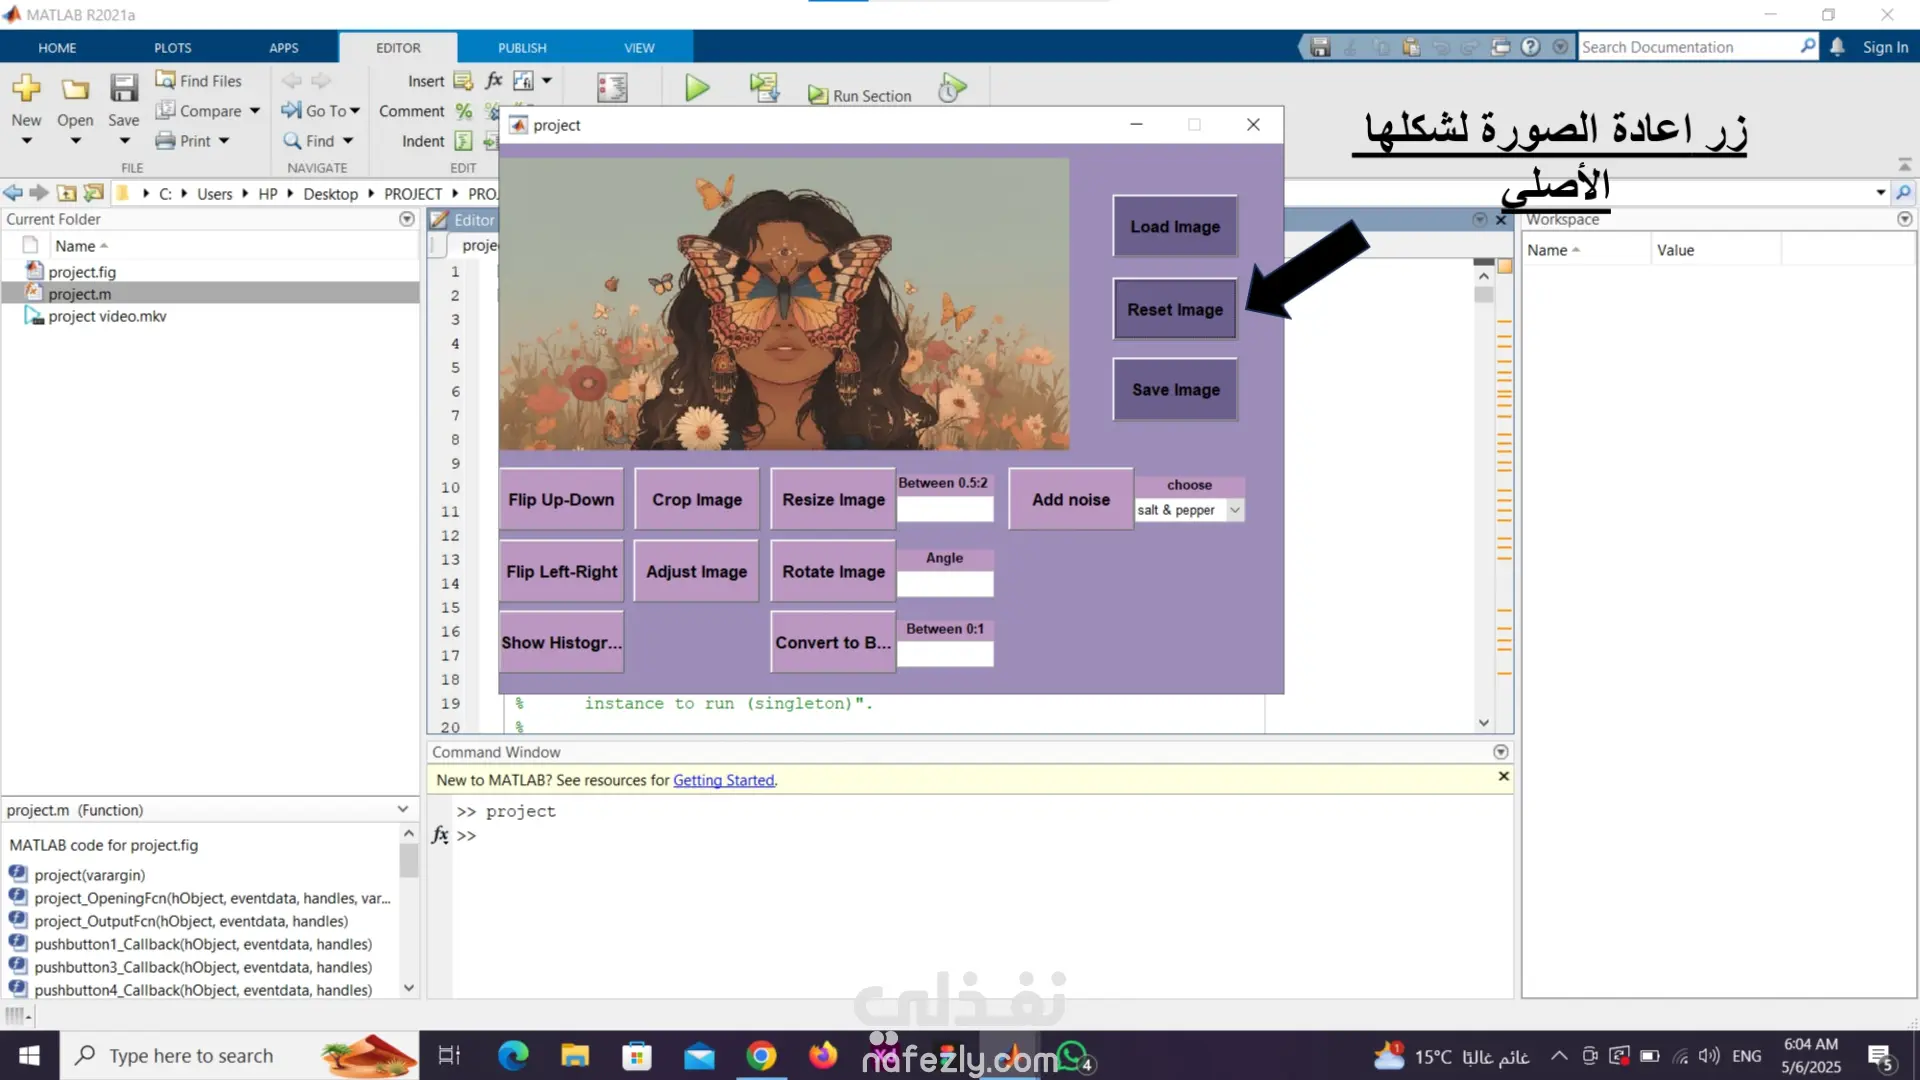Screen dimensions: 1920x1080
Task: Switch to the HOME ribbon tab
Action: pyautogui.click(x=57, y=47)
